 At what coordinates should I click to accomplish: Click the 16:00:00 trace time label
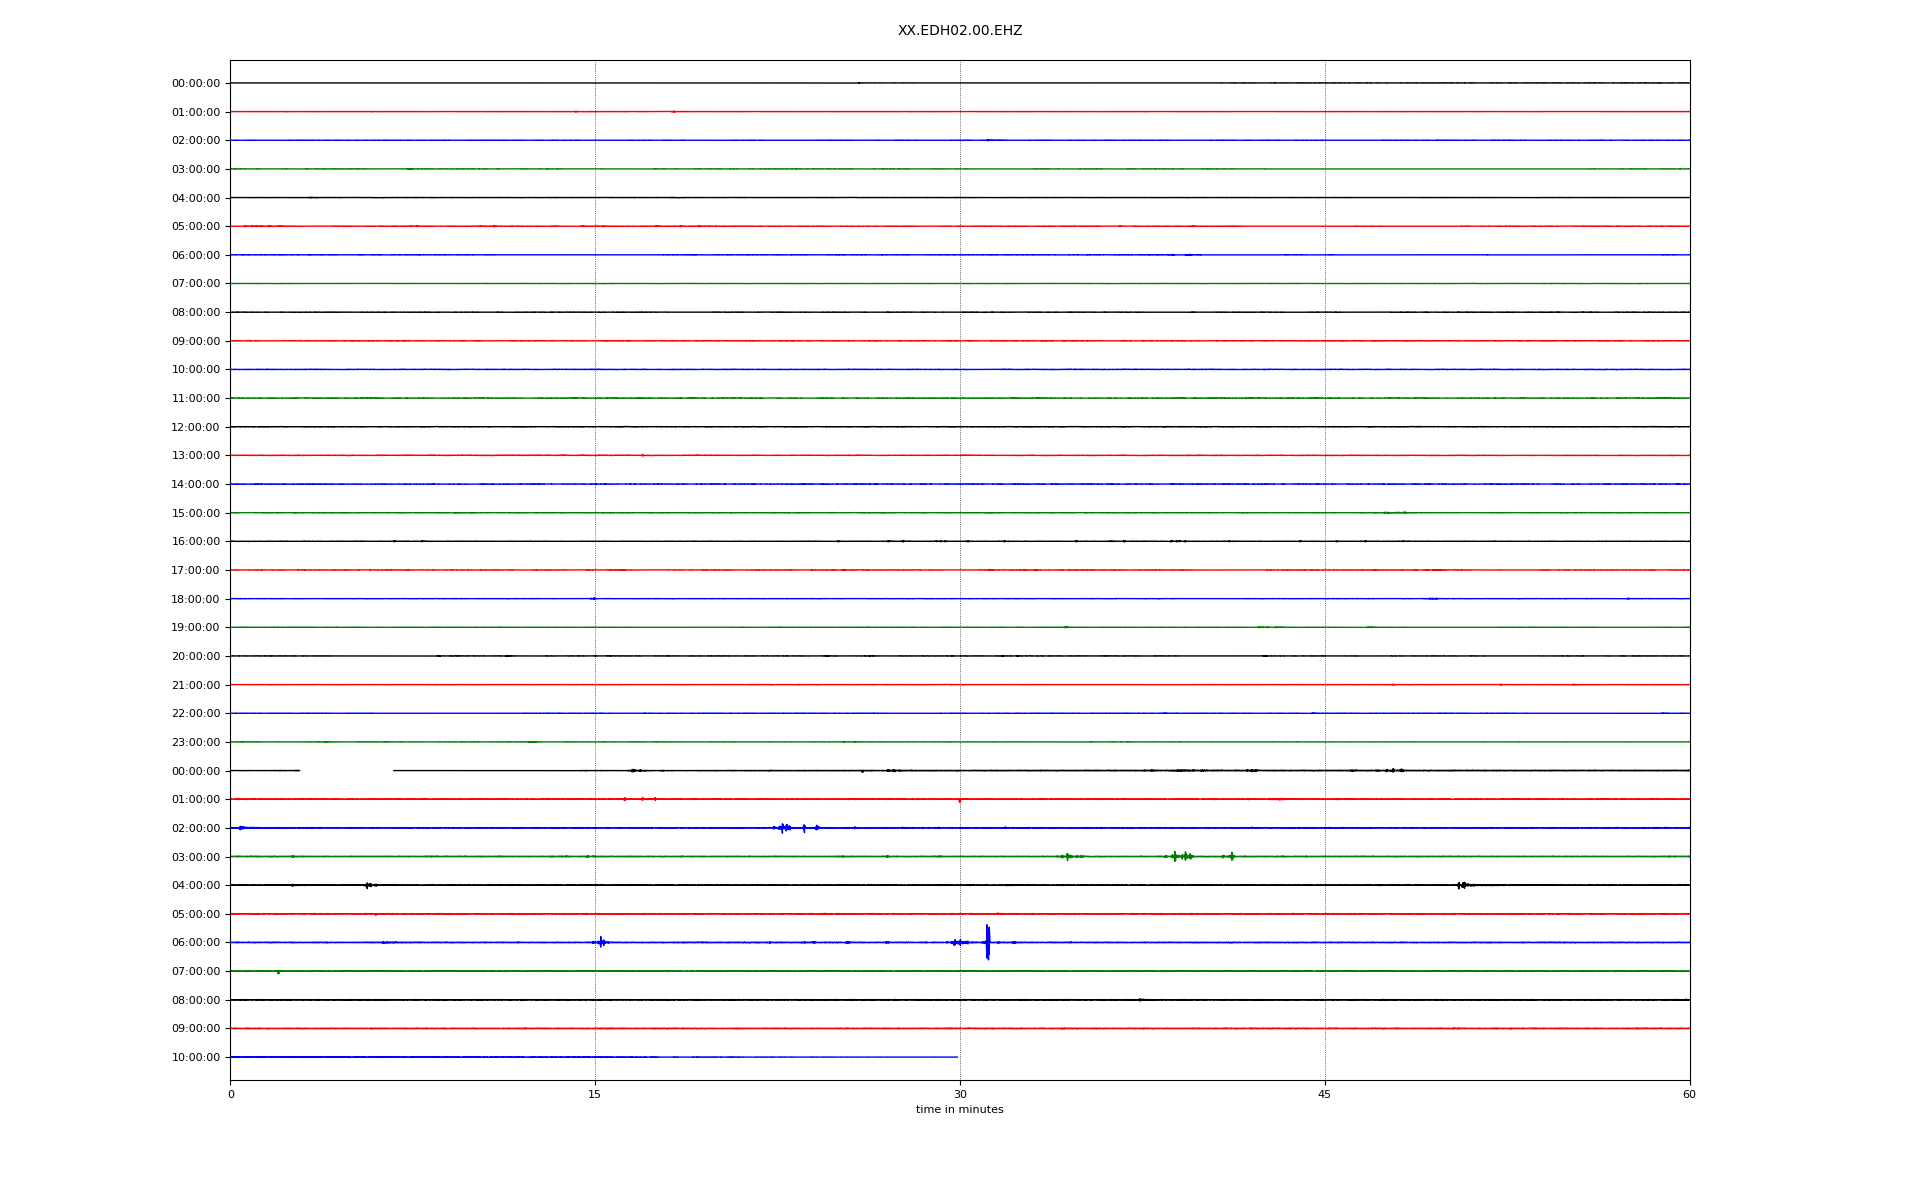pos(195,542)
